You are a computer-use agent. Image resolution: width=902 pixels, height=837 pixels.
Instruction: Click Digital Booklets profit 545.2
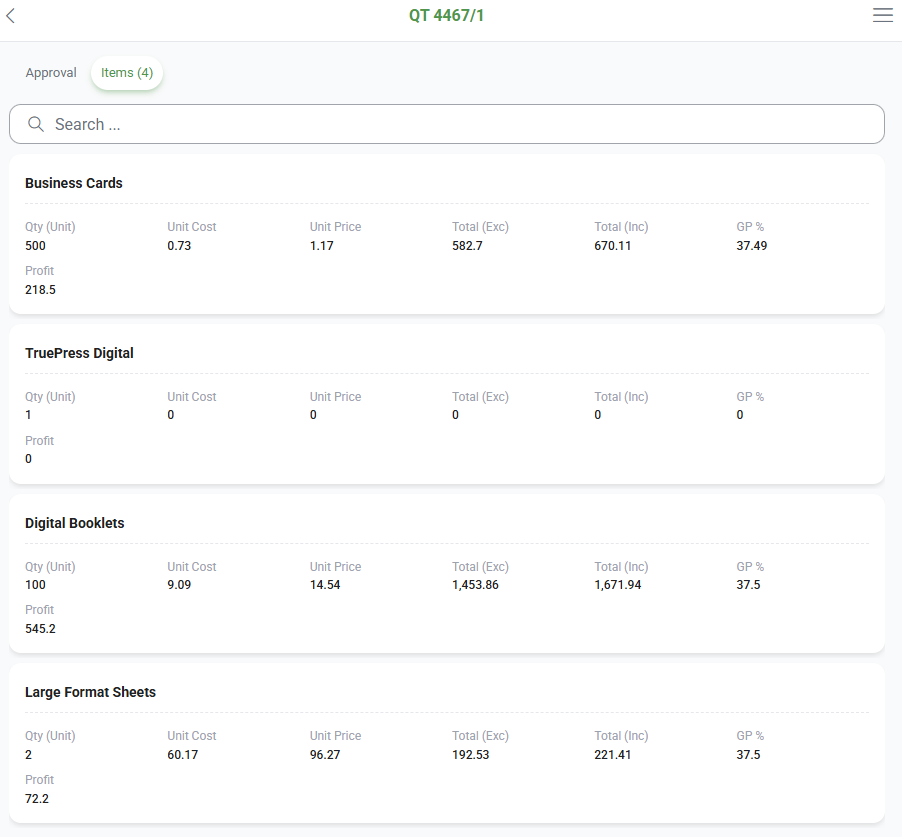(40, 629)
